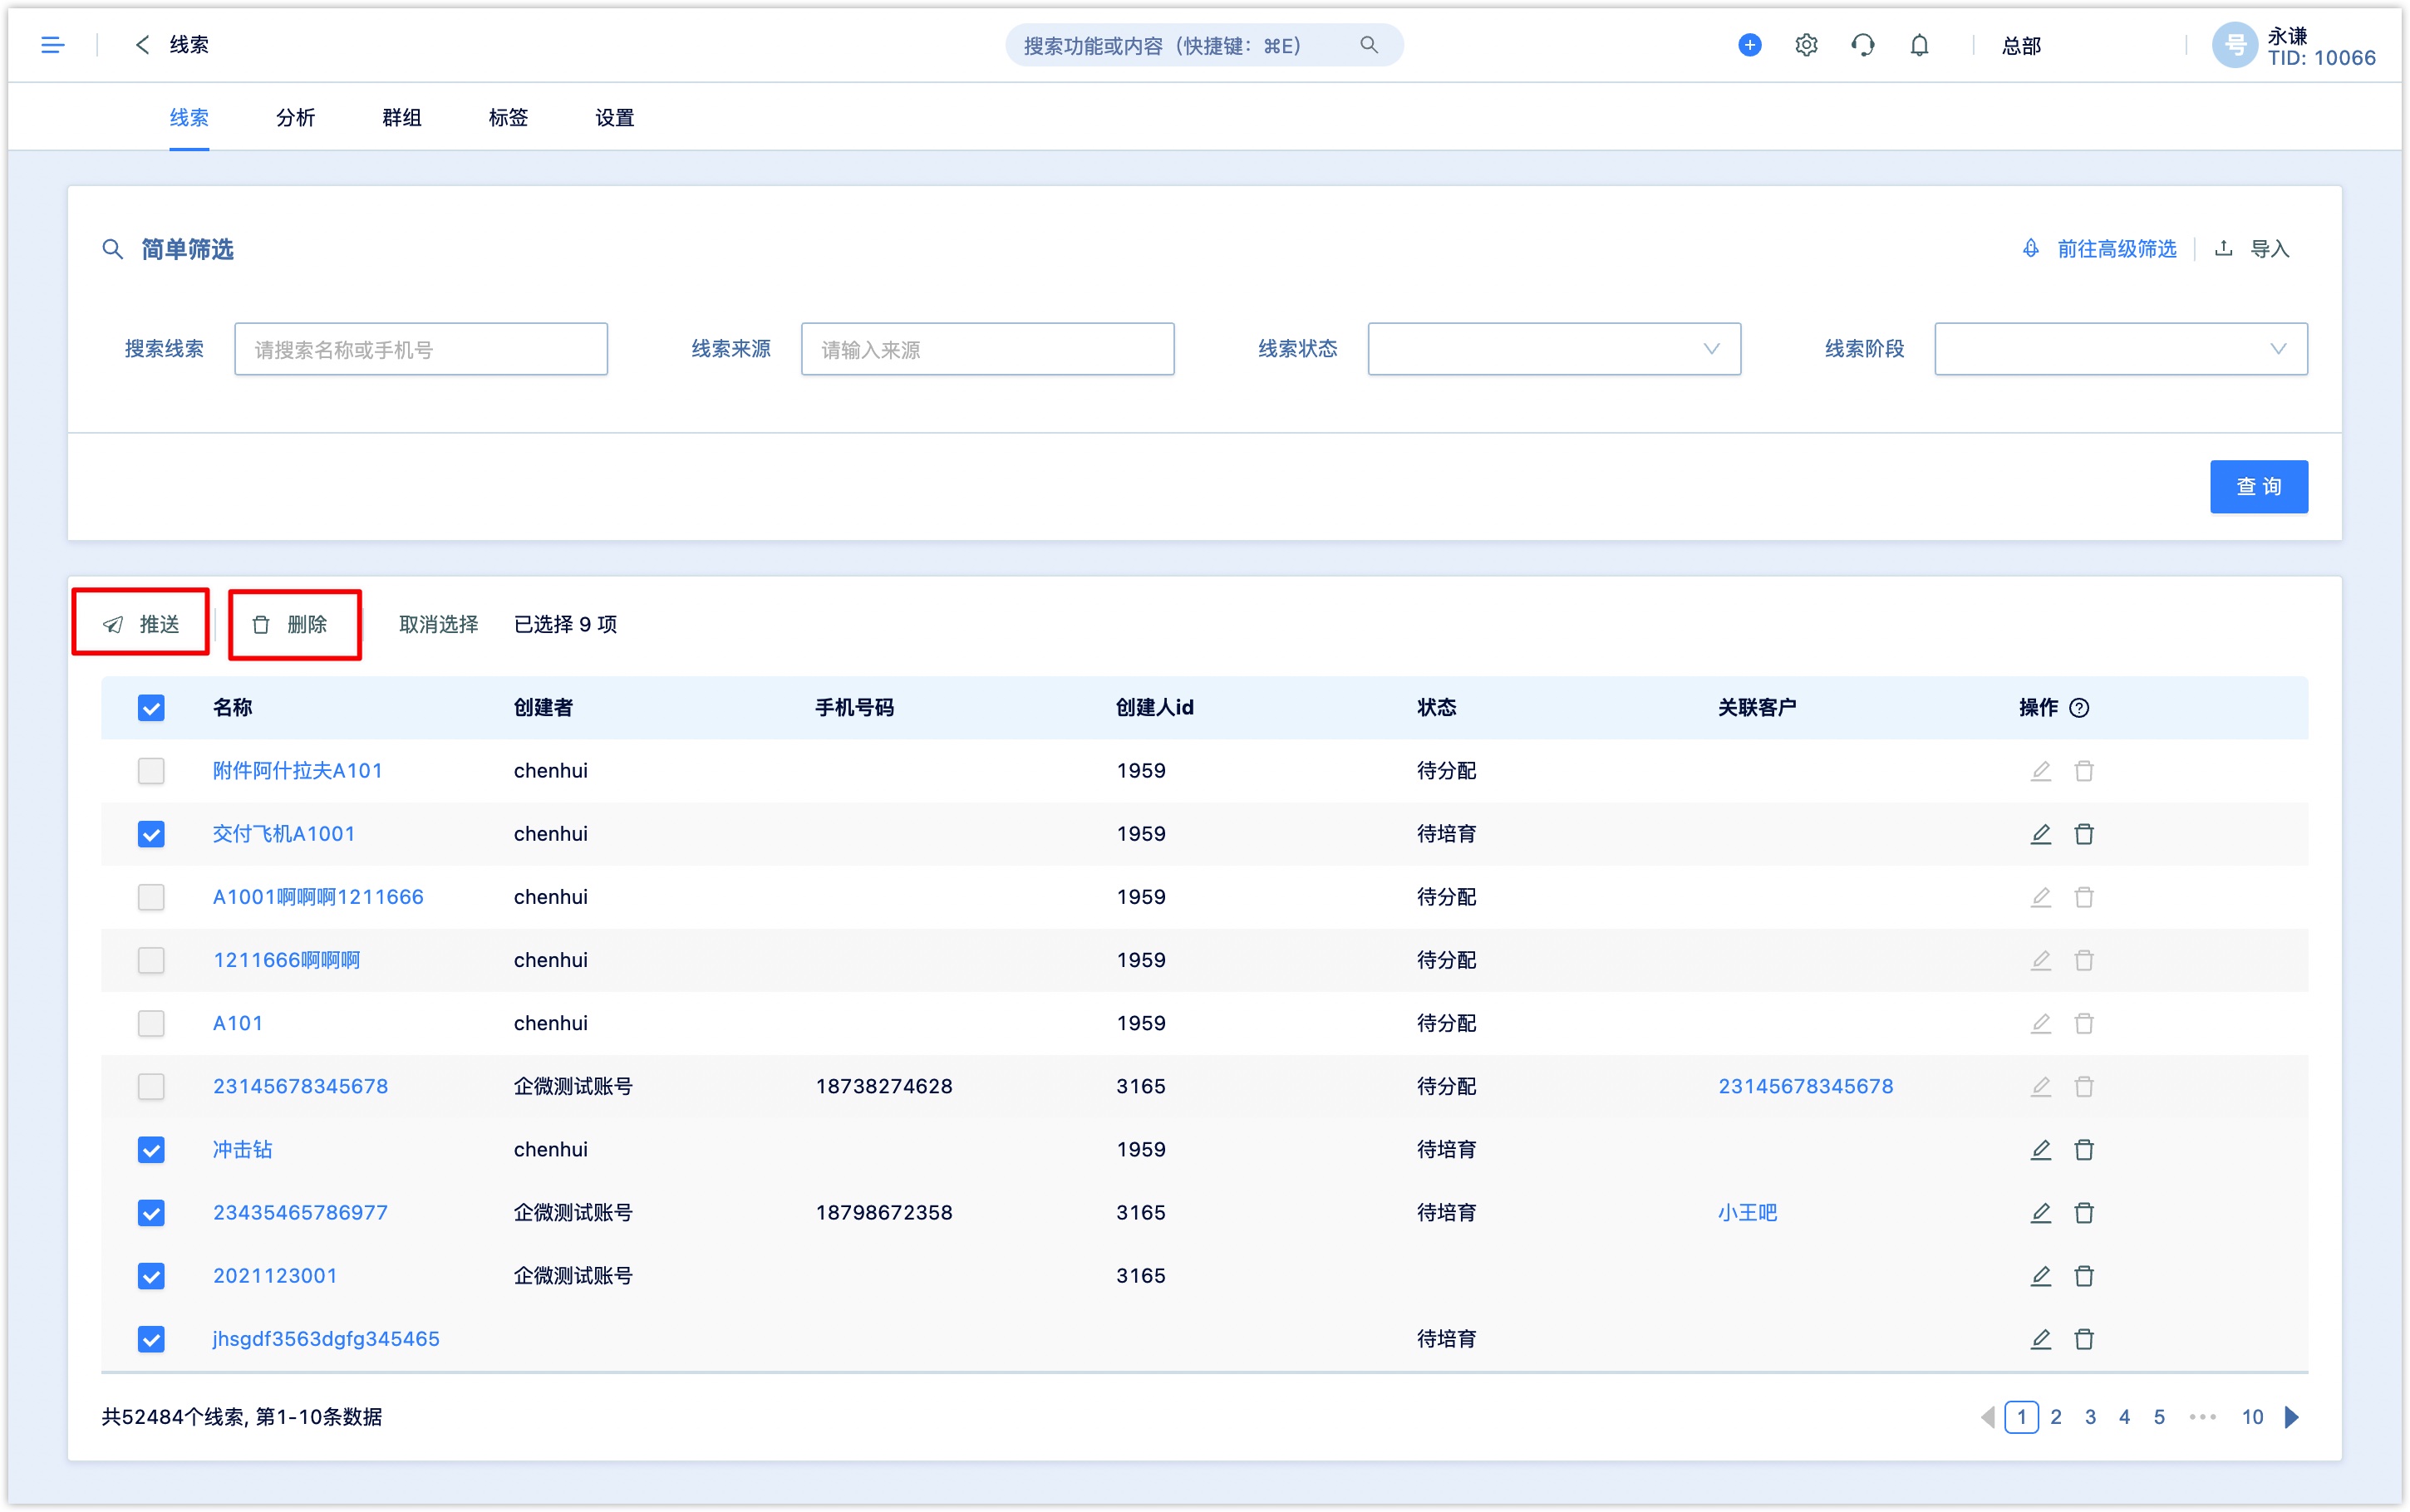Image resolution: width=2410 pixels, height=1512 pixels.
Task: Switch to the 线索 tab
Action: tap(189, 118)
